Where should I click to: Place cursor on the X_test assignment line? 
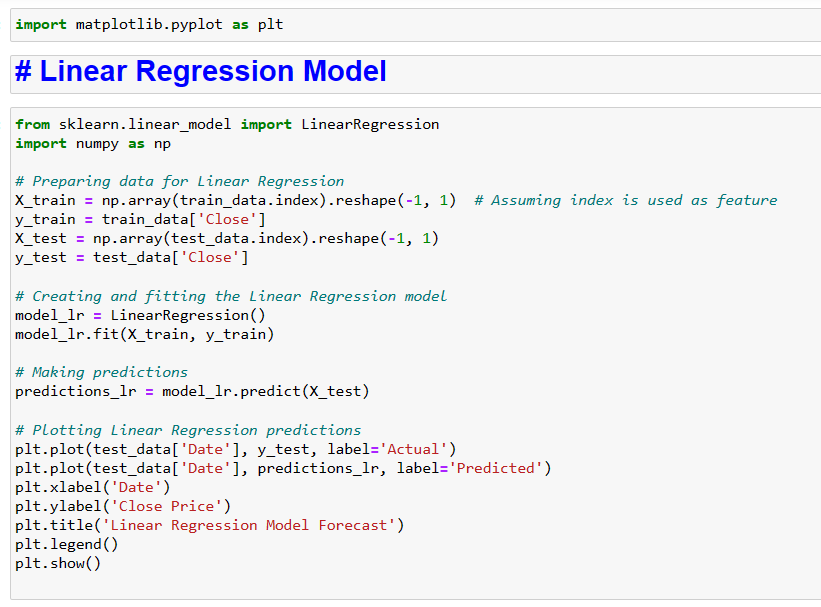227,239
